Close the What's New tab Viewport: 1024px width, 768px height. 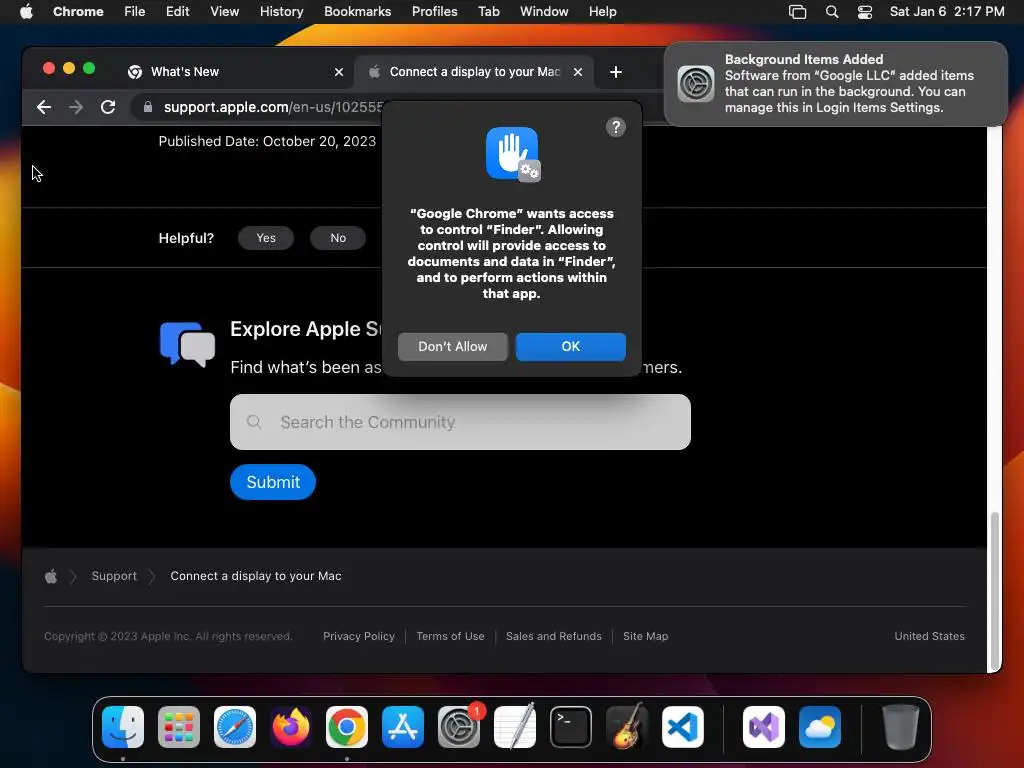pyautogui.click(x=338, y=72)
